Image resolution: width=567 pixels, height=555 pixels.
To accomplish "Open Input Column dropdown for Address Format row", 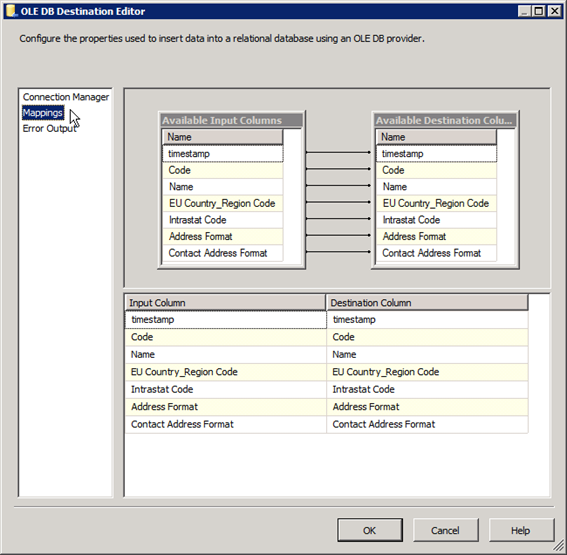I will click(x=226, y=407).
